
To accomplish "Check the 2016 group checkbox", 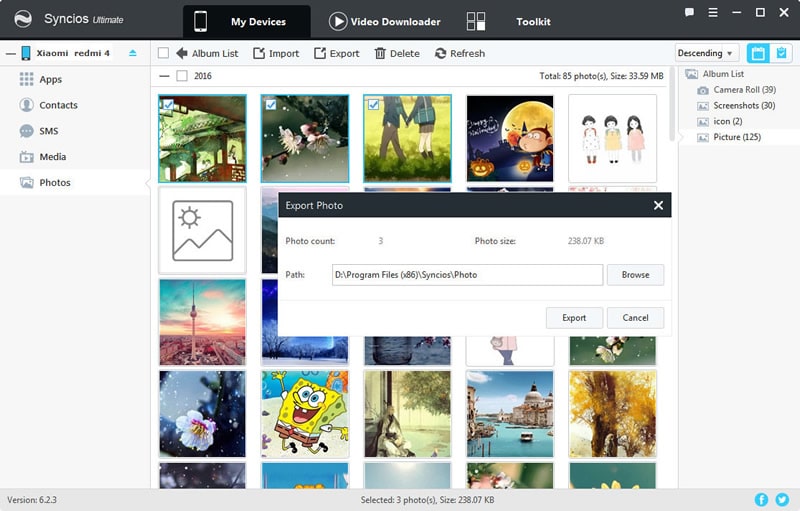I will tap(182, 76).
